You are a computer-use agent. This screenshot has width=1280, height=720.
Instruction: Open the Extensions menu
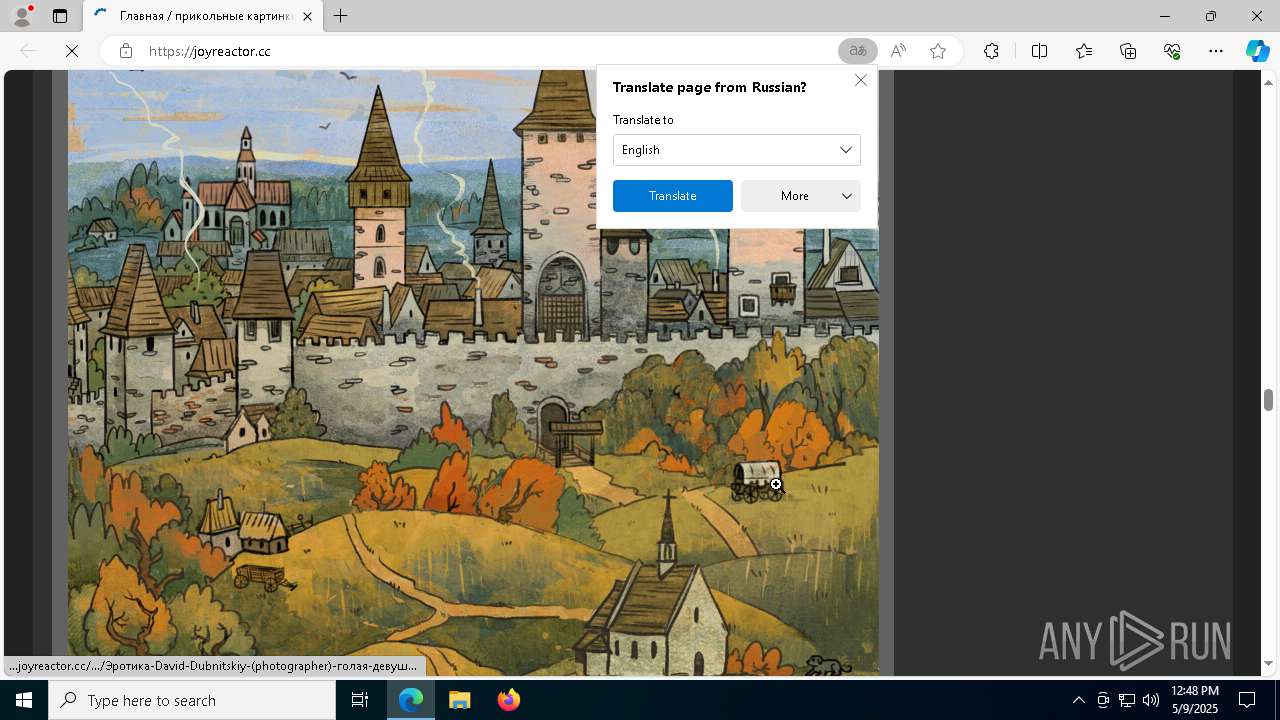[x=991, y=51]
